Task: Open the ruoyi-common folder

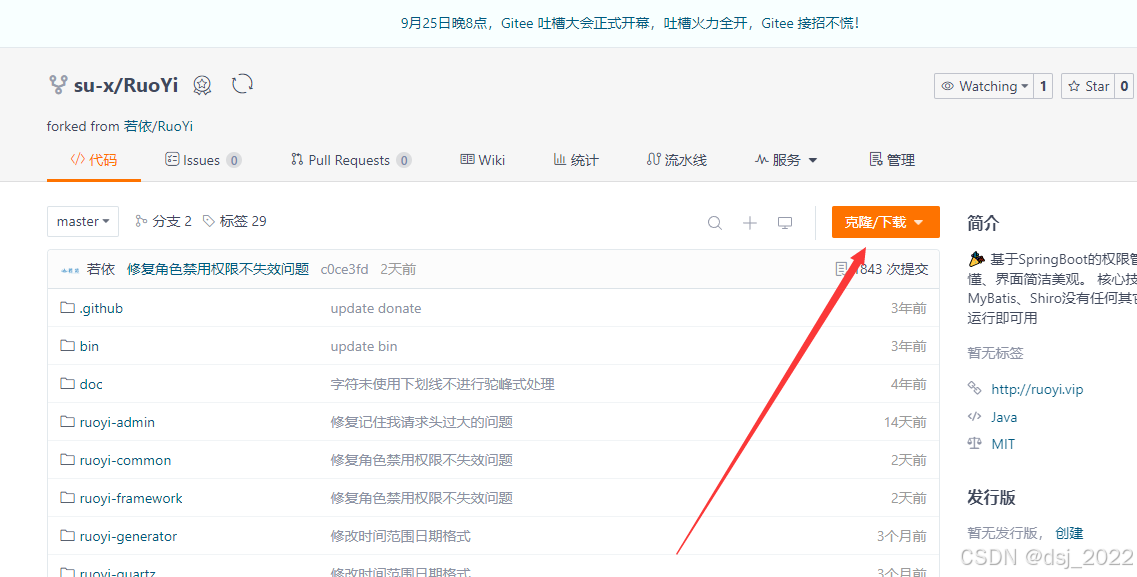Action: click(x=125, y=460)
